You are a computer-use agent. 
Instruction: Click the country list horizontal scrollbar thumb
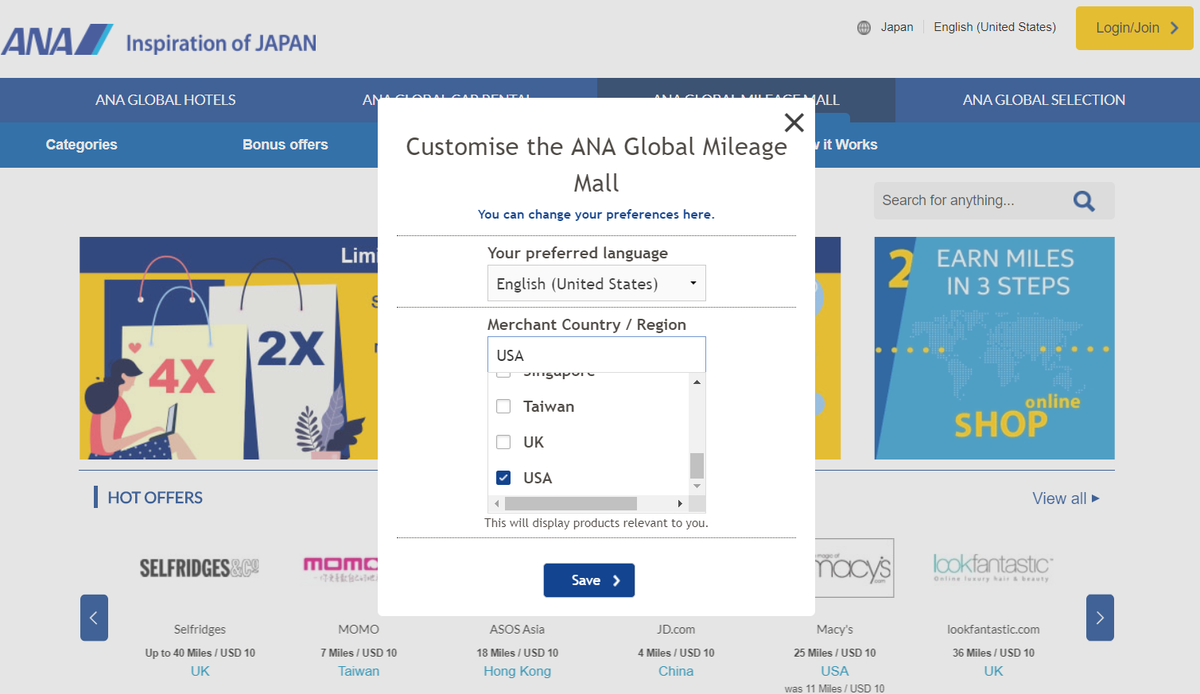pyautogui.click(x=570, y=504)
